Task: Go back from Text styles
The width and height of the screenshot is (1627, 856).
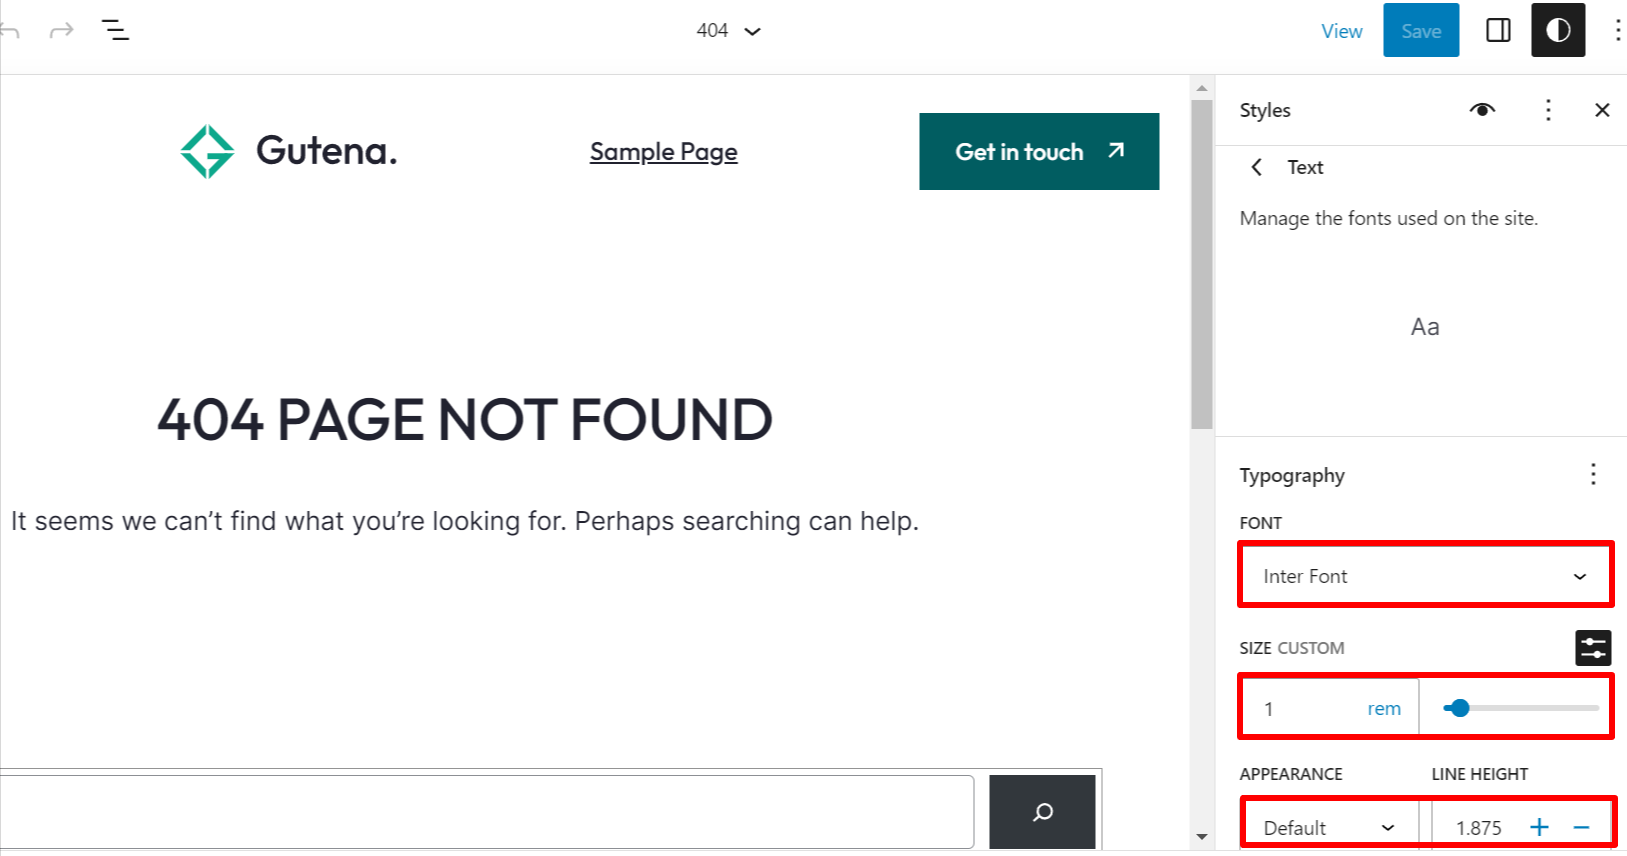Action: pos(1257,167)
